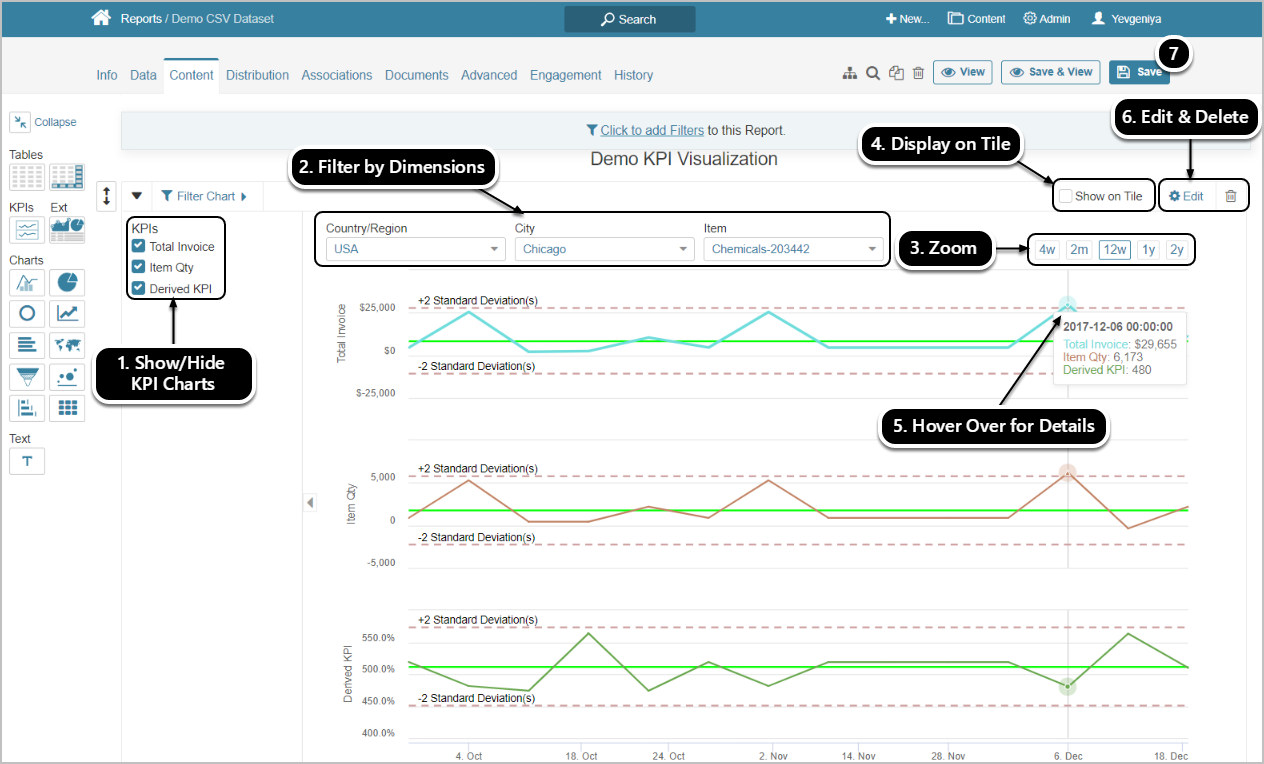Insert a pie chart from Charts palette
1264x764 pixels.
68,283
